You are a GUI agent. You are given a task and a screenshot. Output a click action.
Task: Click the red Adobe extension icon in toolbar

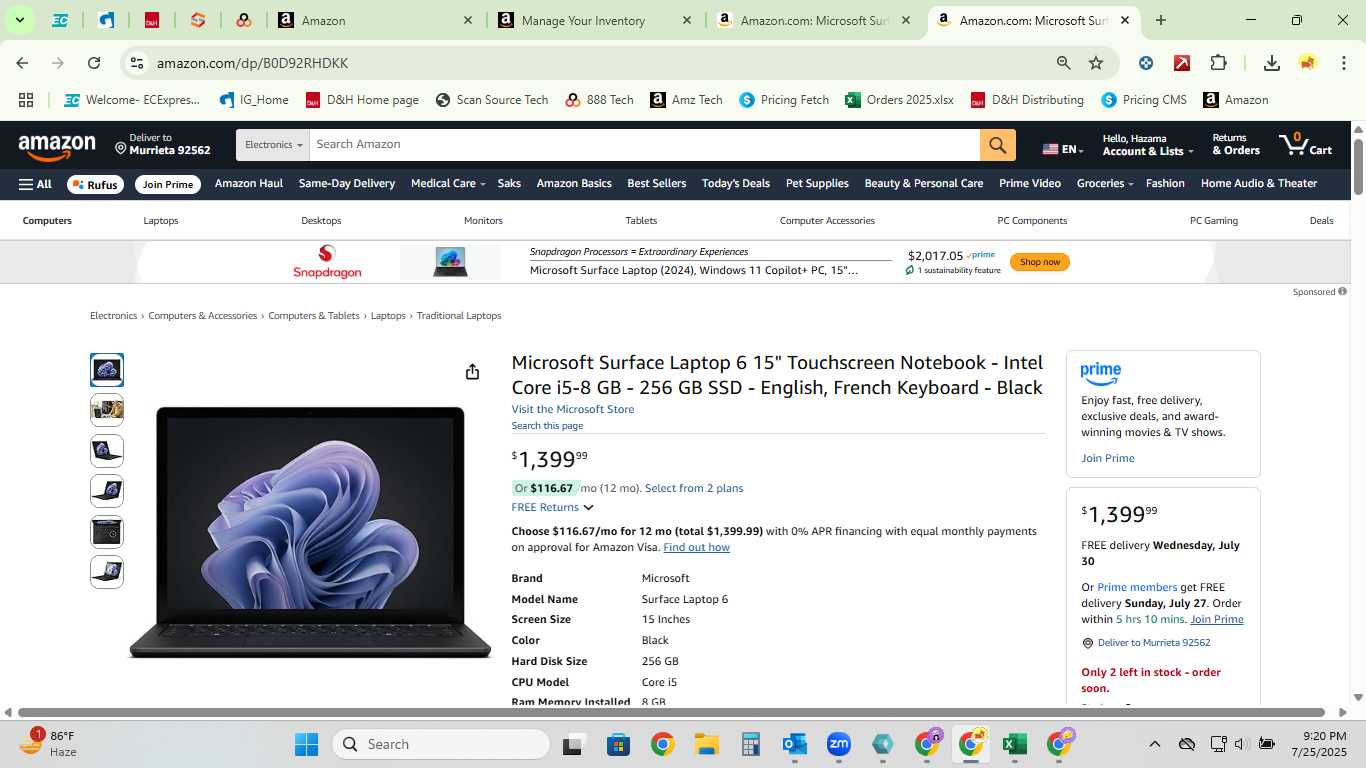click(x=1182, y=63)
